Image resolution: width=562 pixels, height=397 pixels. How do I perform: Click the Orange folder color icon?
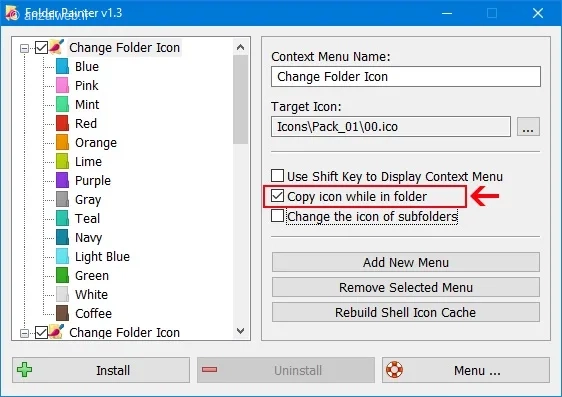click(x=62, y=142)
